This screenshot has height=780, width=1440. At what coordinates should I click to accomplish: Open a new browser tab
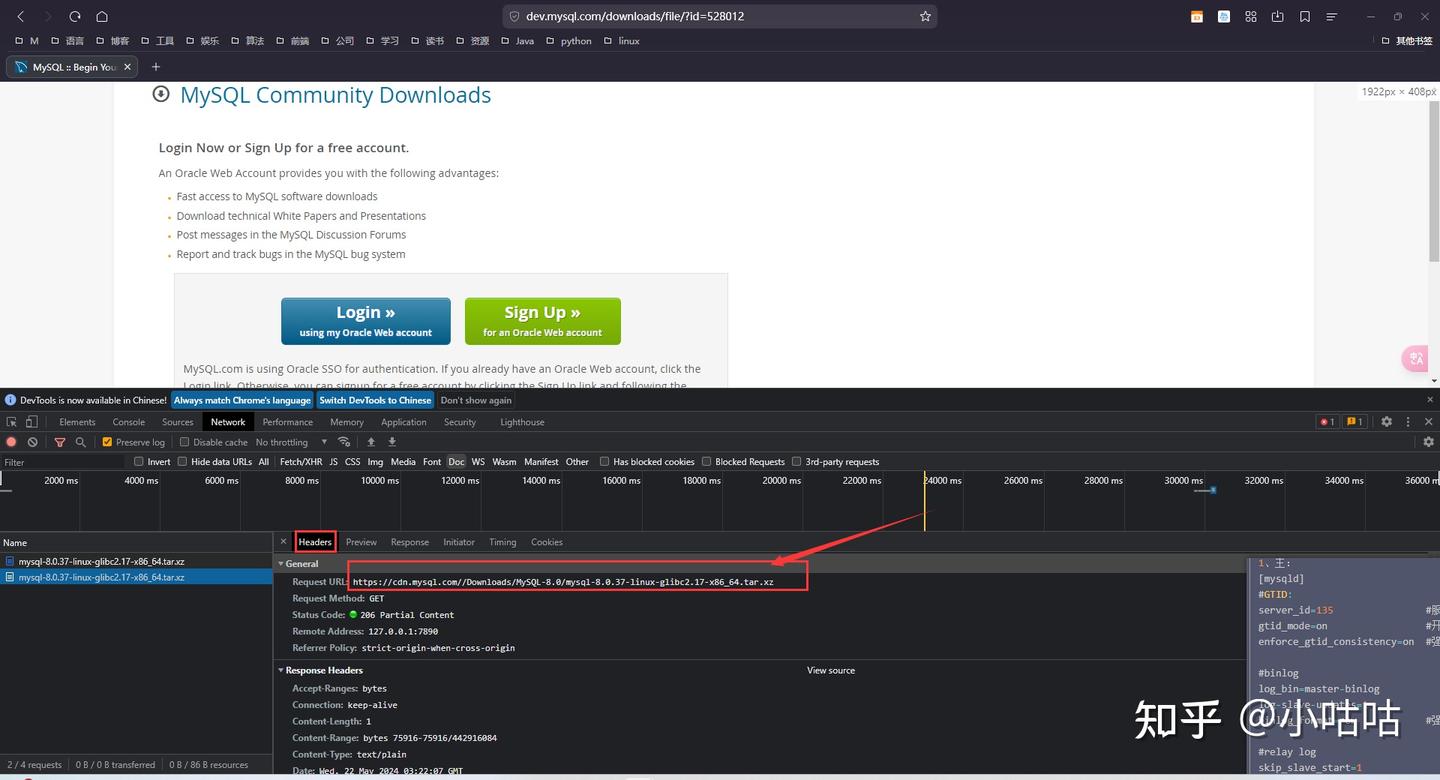point(155,67)
